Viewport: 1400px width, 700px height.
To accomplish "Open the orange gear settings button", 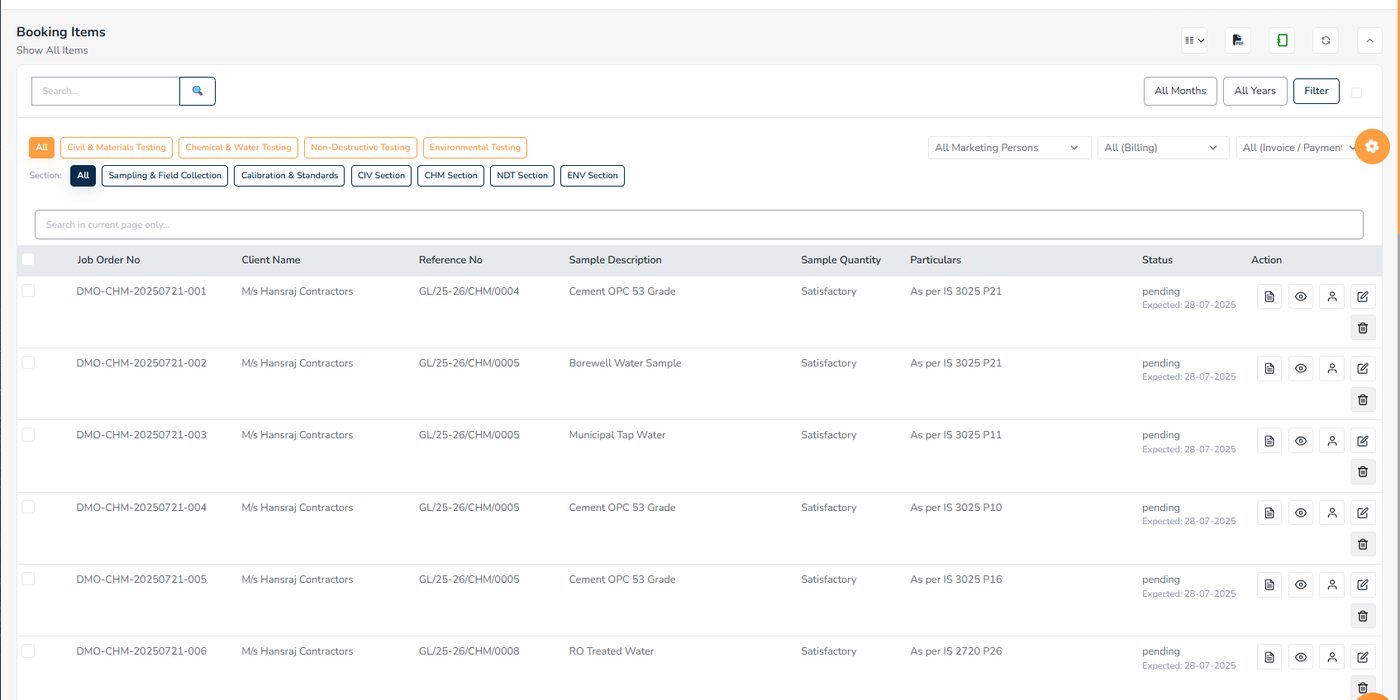I will click(x=1372, y=147).
